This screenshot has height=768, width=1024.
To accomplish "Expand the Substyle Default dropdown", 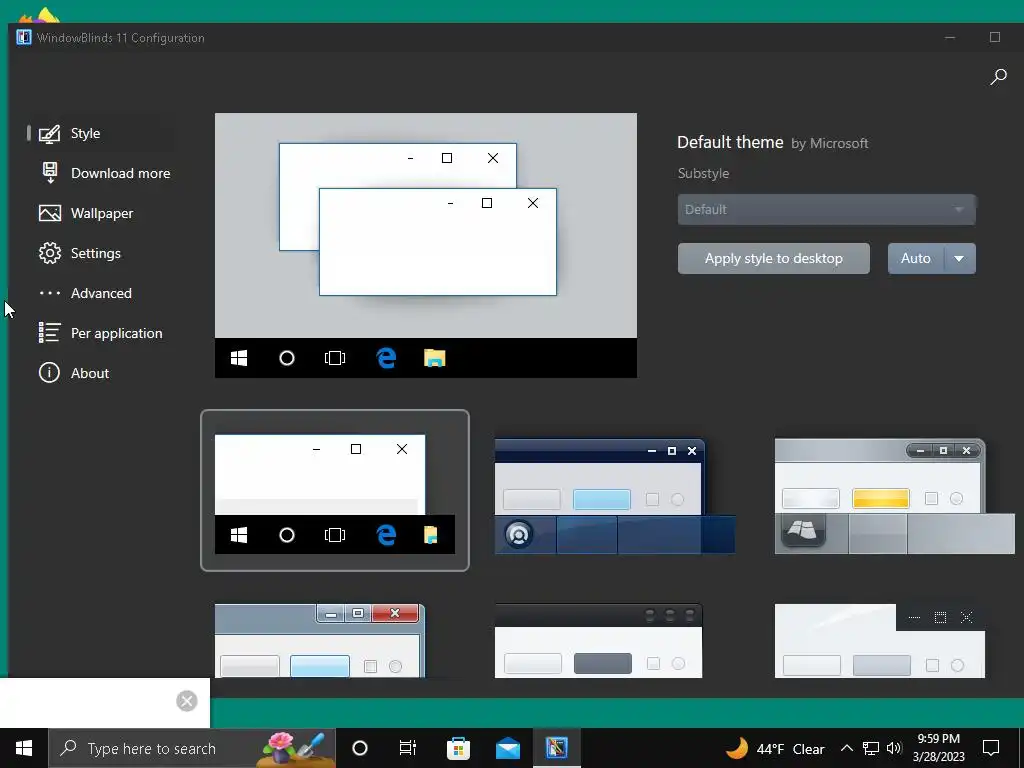I will (x=827, y=210).
